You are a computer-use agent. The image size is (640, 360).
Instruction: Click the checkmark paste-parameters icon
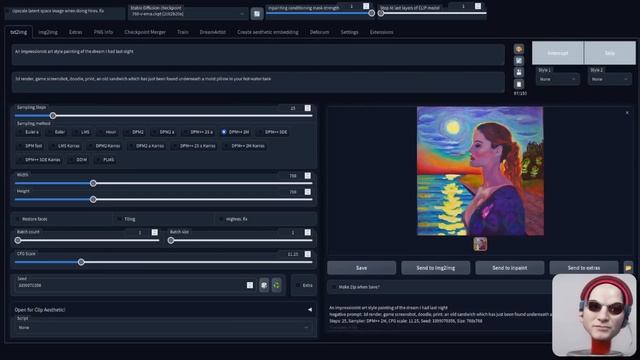(x=519, y=61)
